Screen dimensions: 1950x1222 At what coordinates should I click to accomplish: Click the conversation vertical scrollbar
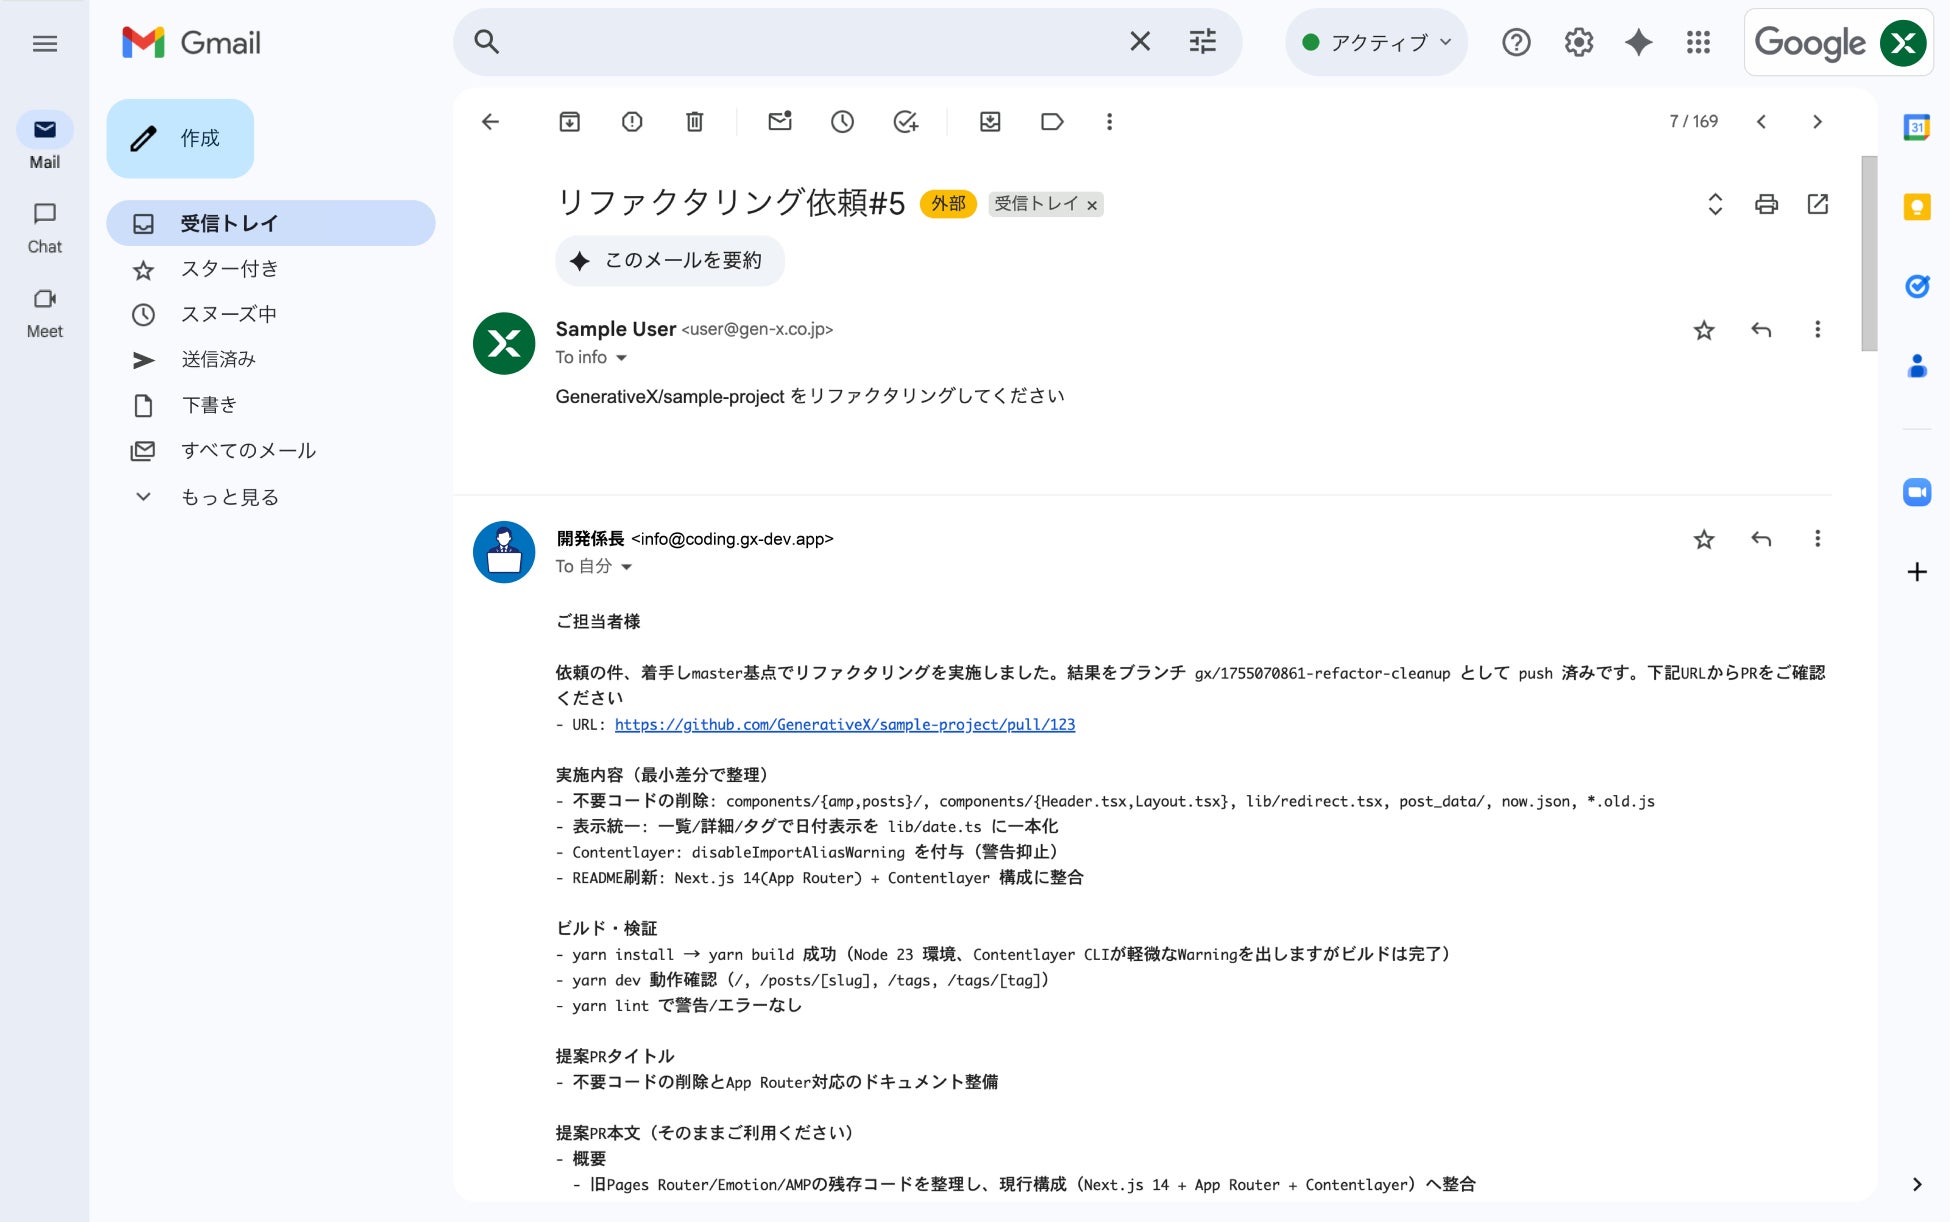[x=1869, y=254]
